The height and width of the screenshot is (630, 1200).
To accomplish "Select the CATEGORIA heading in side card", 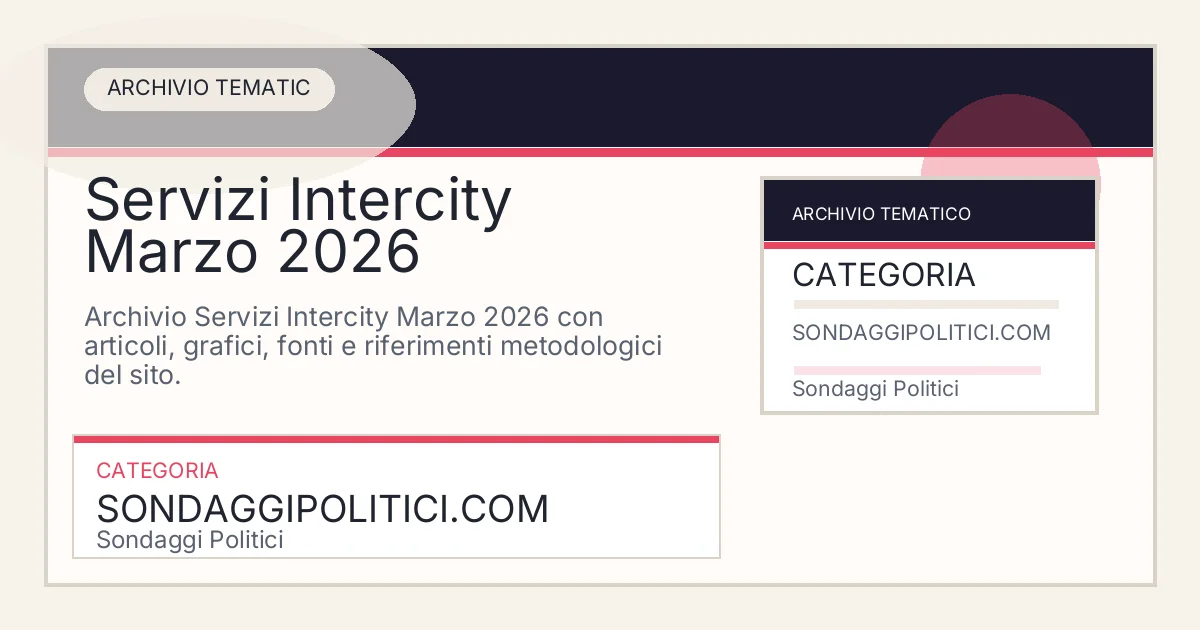I will [883, 275].
